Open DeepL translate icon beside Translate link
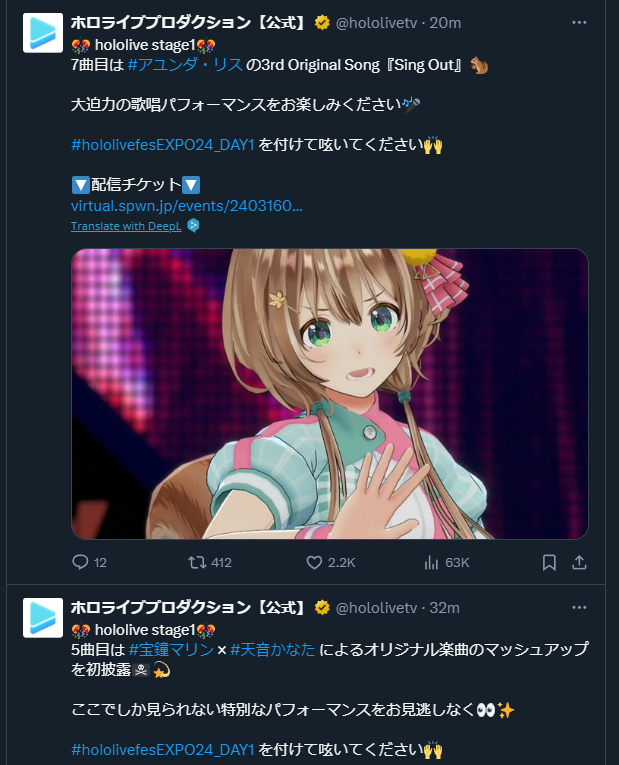This screenshot has height=765, width=619. tap(193, 225)
